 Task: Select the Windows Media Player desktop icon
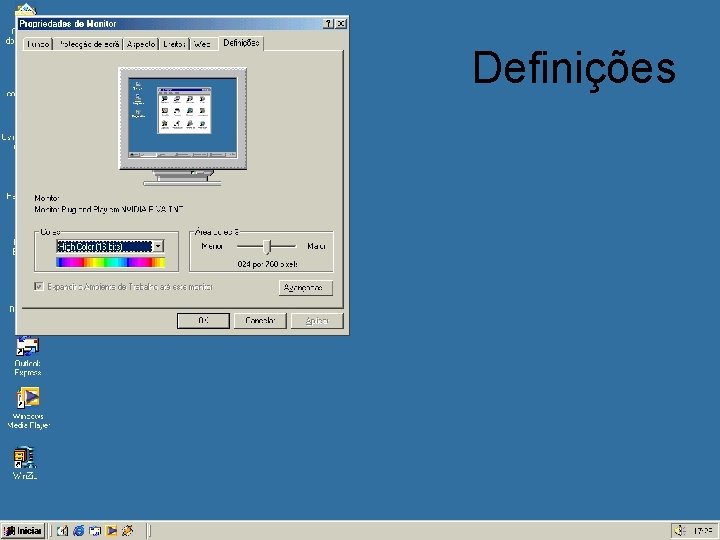28,408
